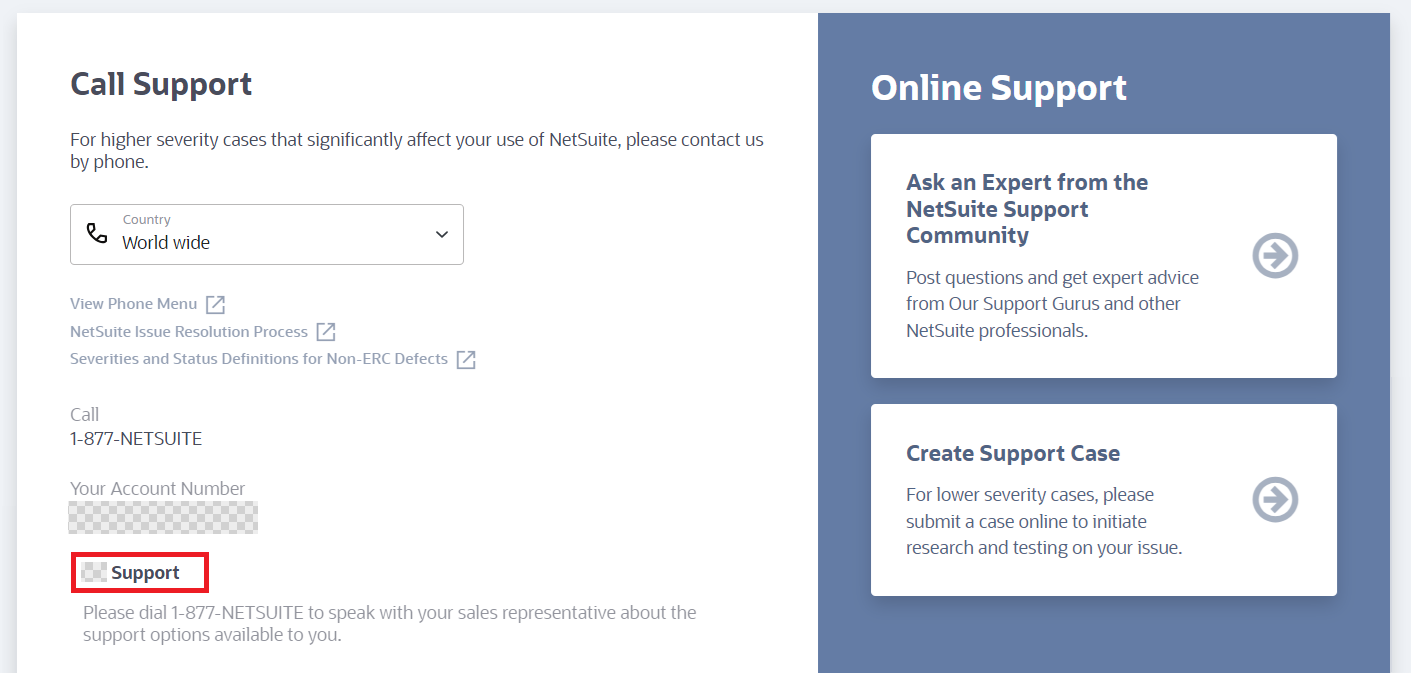The height and width of the screenshot is (676, 1411).
Task: Click the external-link icon after Severities and Status Definitions
Action: click(465, 359)
